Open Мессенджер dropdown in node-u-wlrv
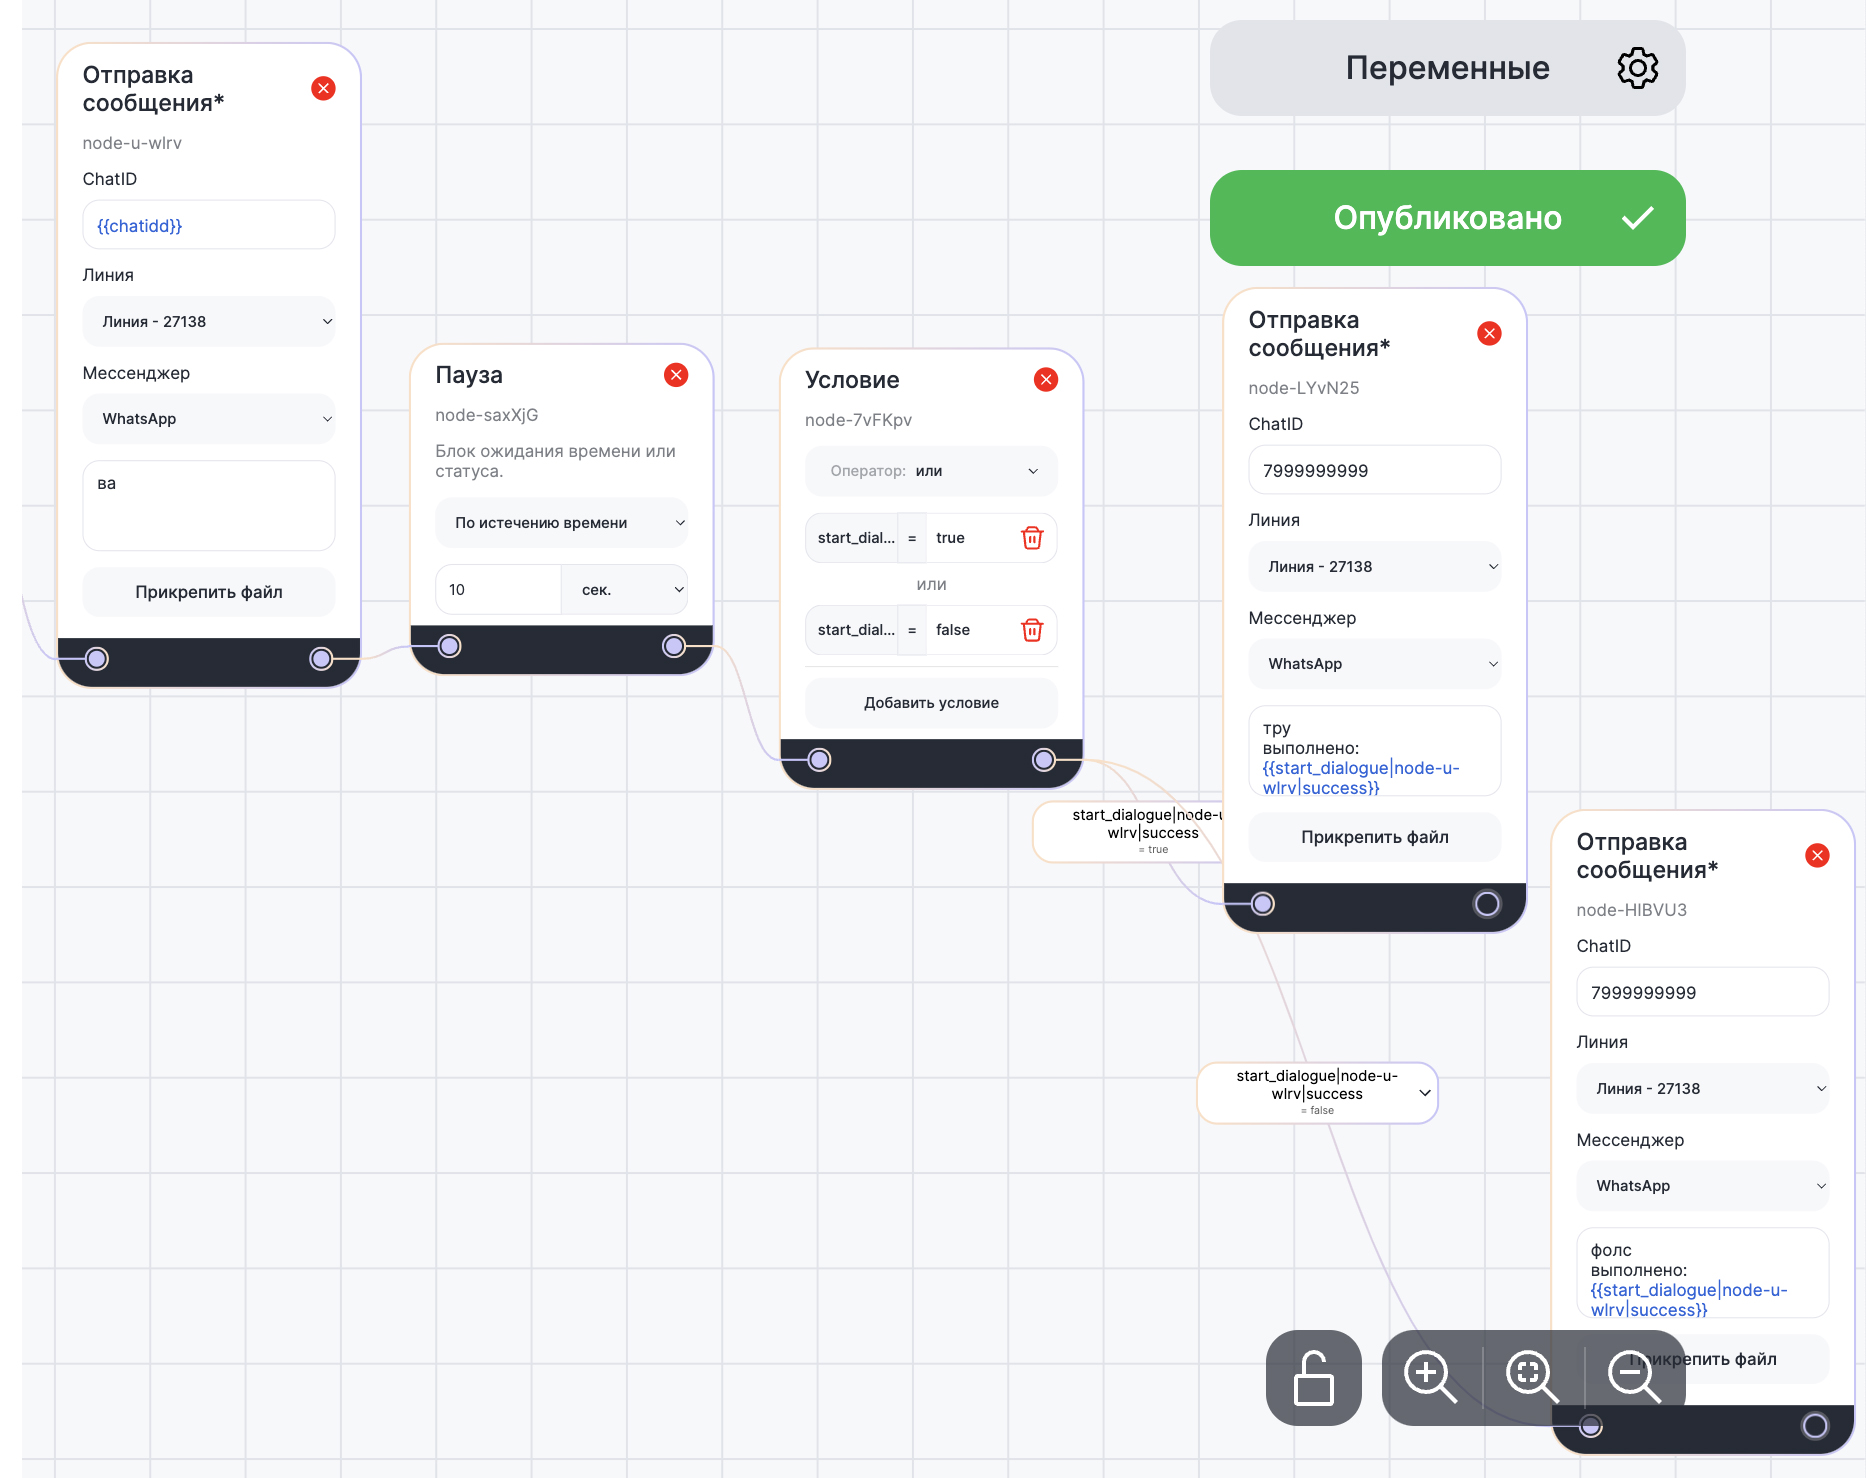 pos(208,419)
